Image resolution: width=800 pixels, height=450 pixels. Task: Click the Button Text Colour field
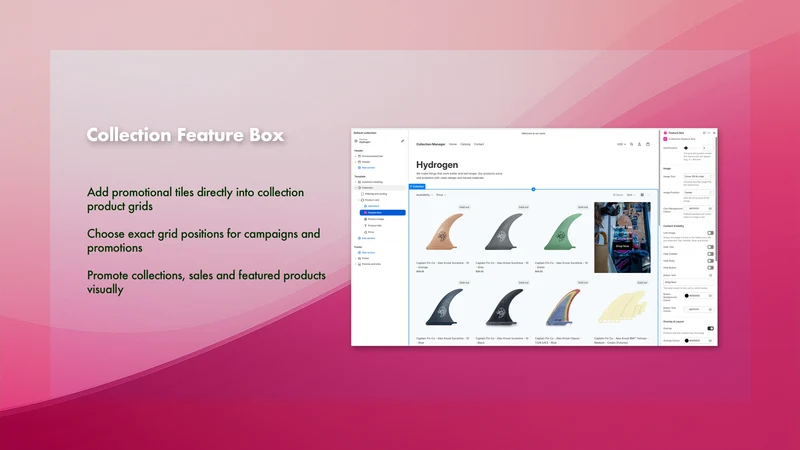[x=698, y=309]
